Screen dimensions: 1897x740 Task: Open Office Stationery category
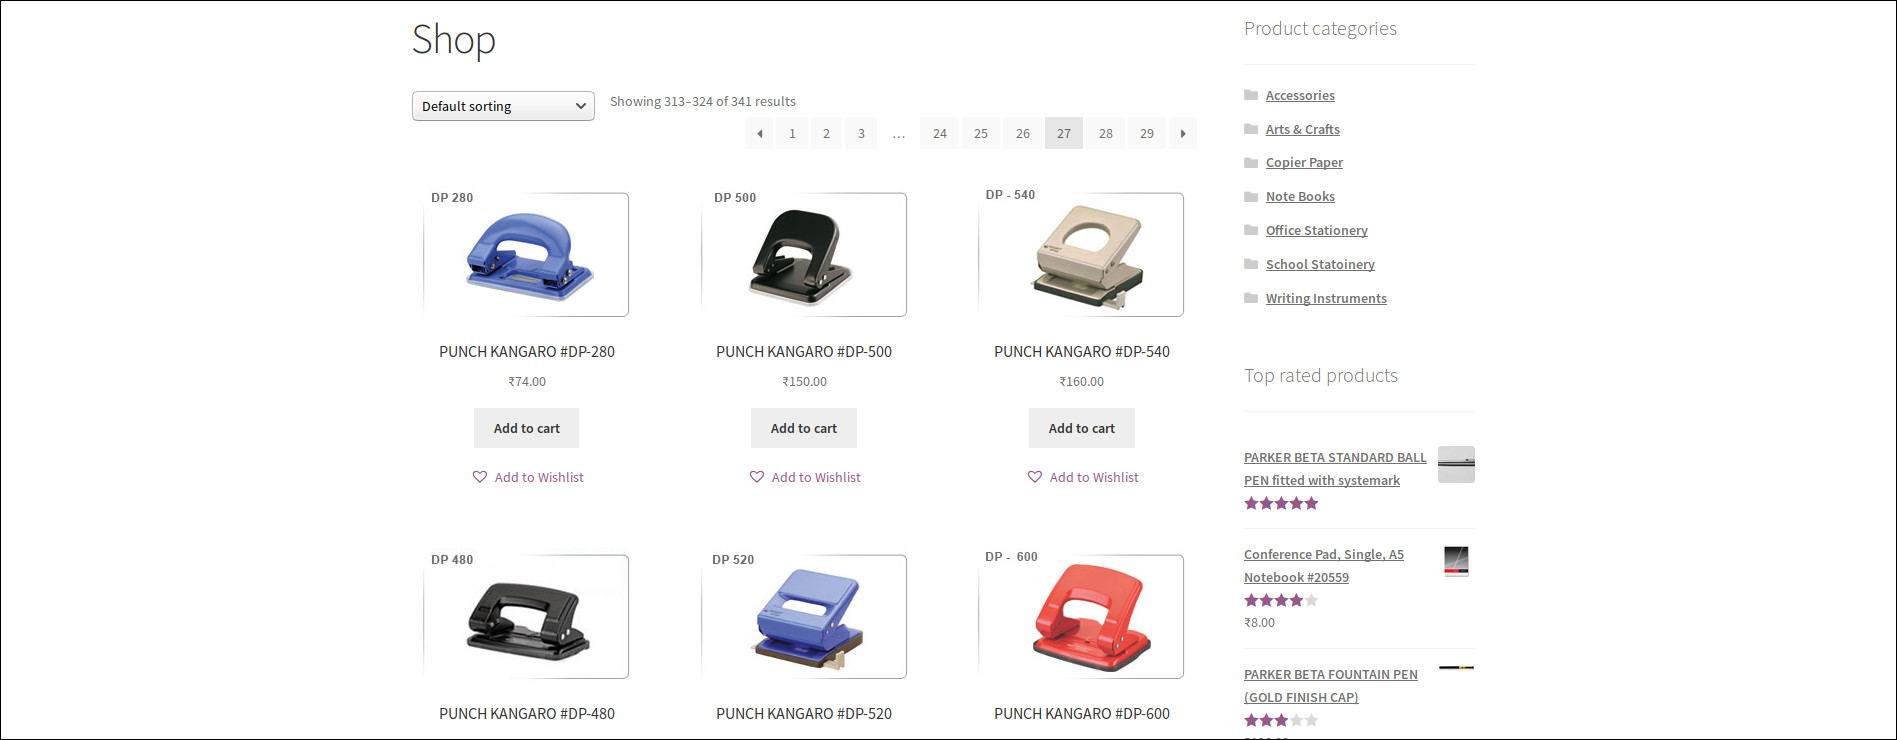[x=1316, y=231]
